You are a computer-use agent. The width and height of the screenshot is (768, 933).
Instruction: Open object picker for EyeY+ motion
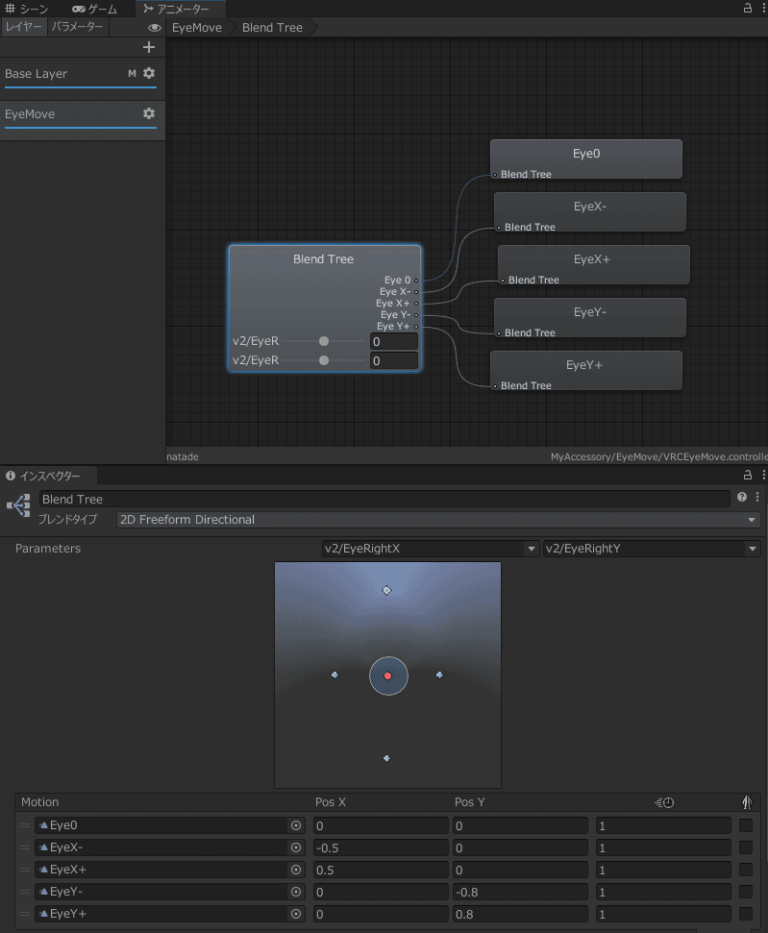296,914
